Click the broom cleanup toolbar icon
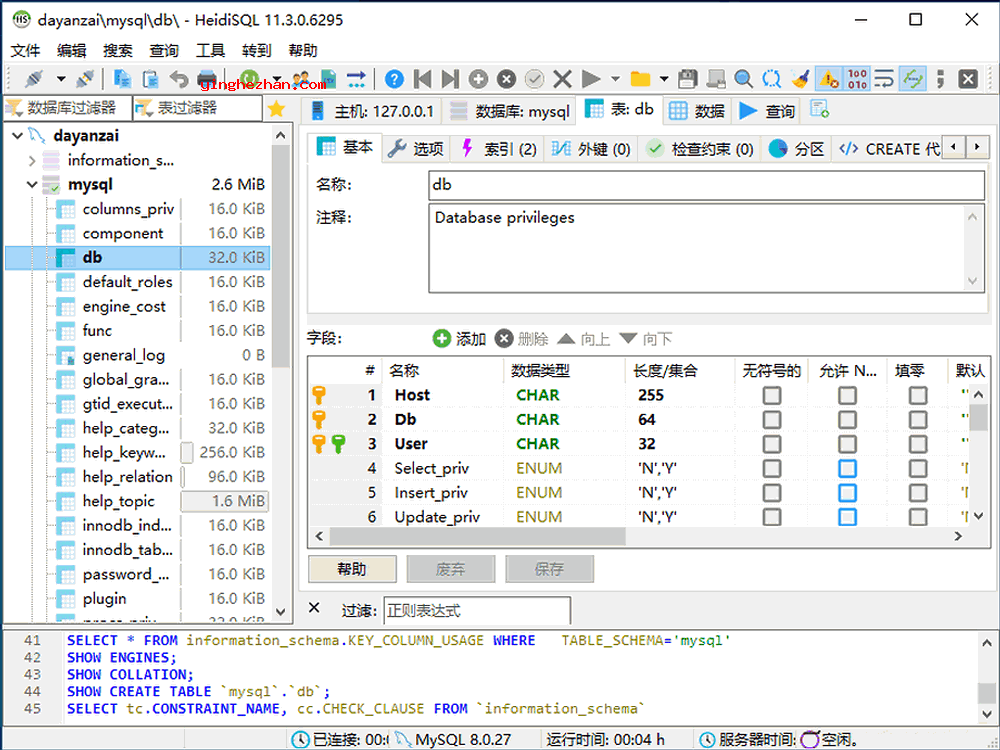This screenshot has width=1000, height=750. [799, 79]
